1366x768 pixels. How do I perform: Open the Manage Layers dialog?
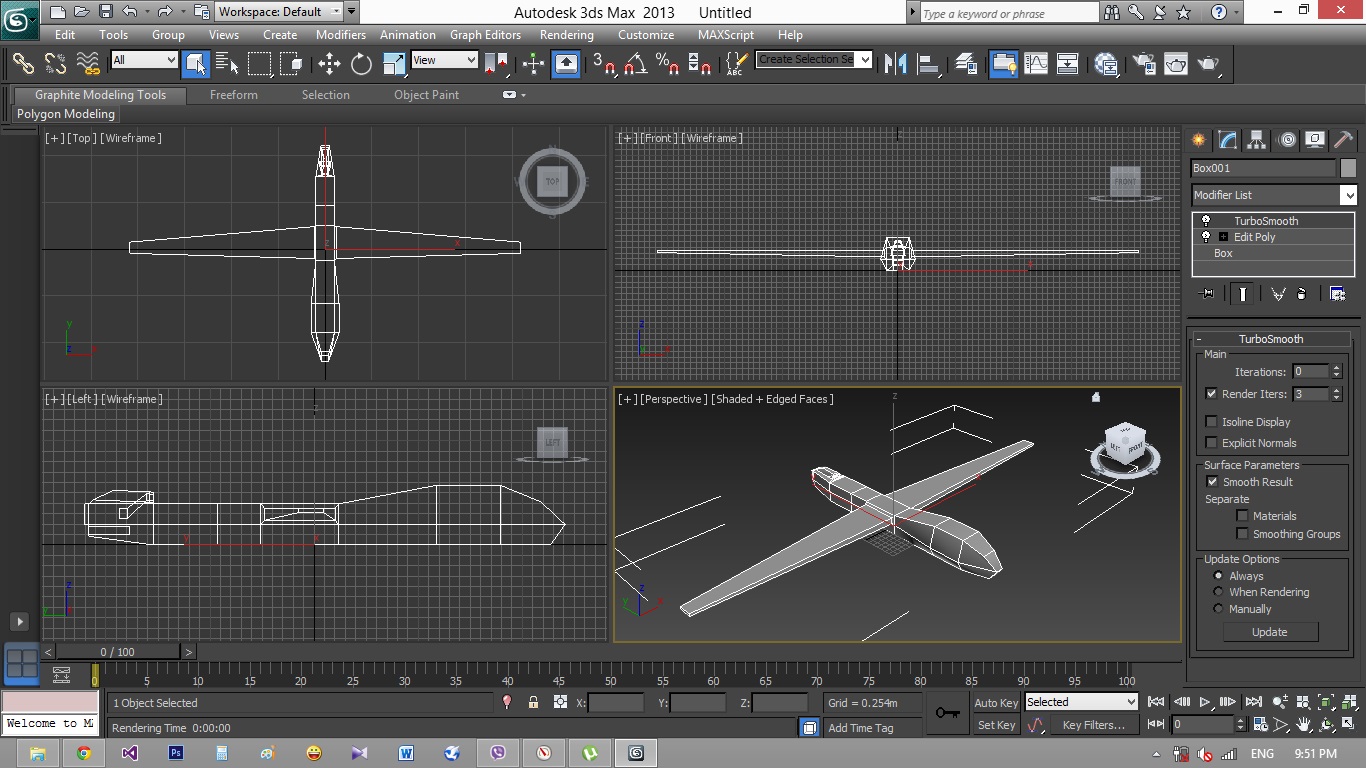[x=966, y=63]
